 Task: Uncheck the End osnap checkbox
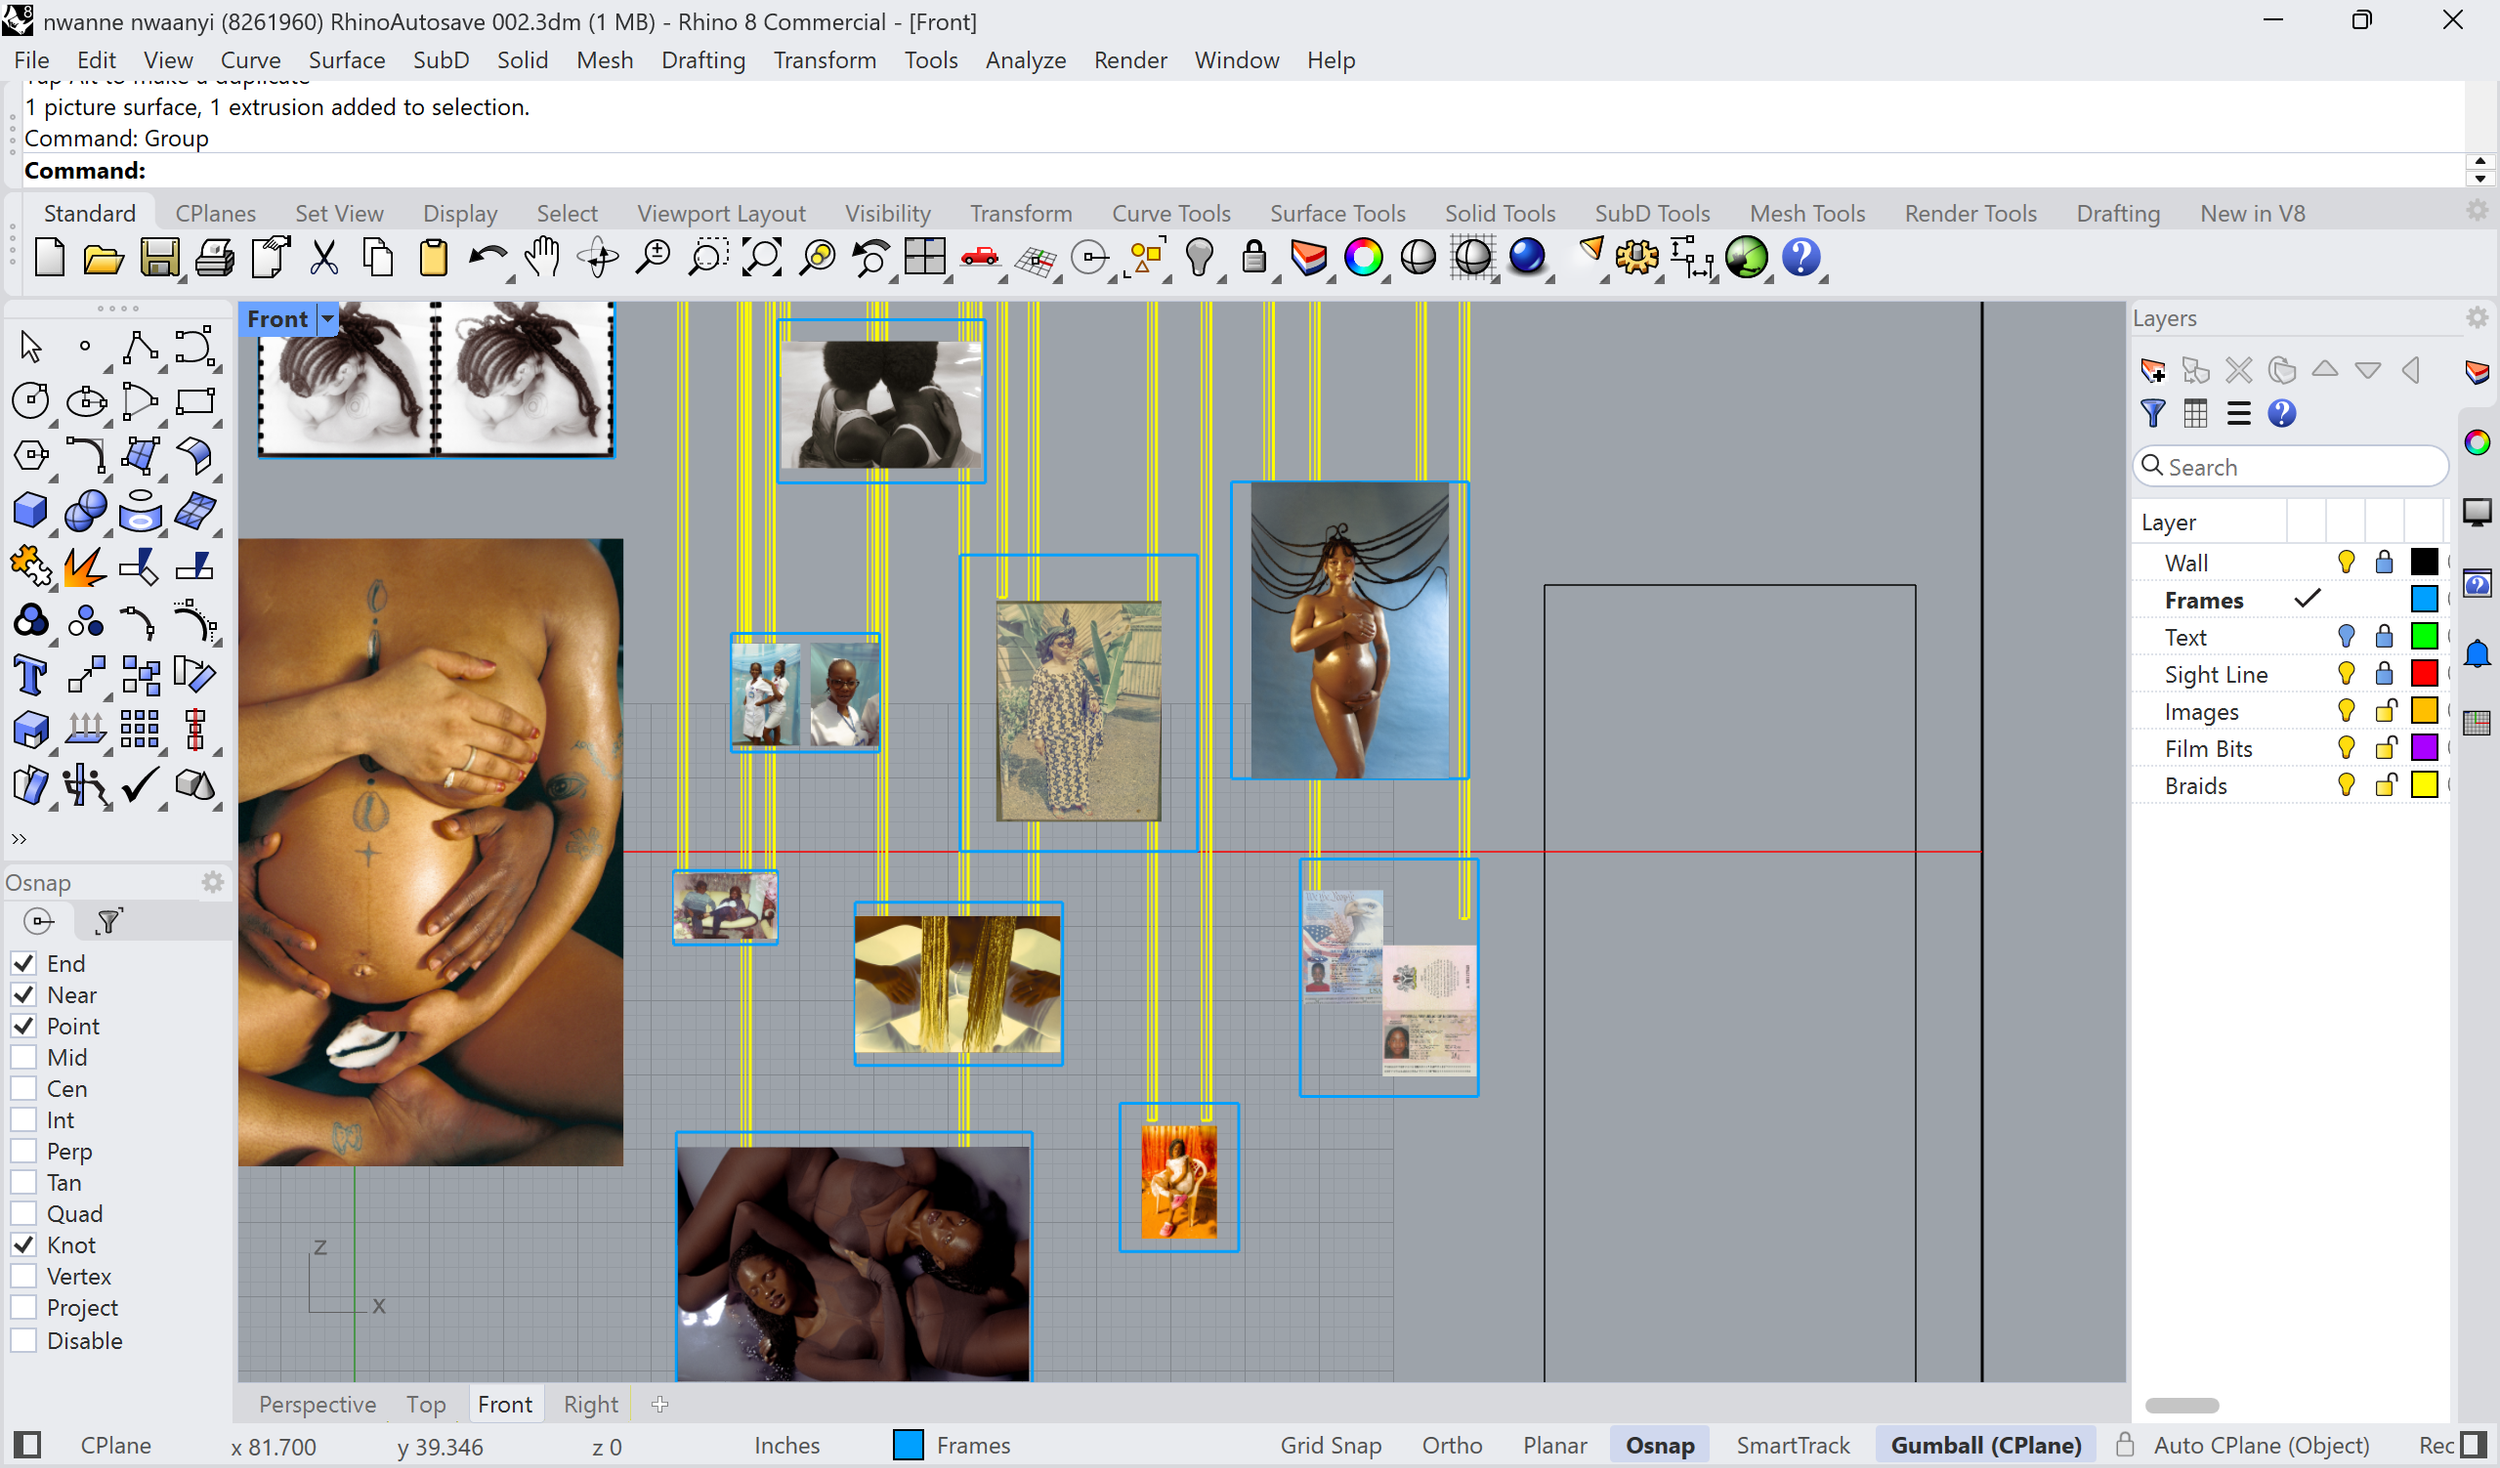[24, 964]
